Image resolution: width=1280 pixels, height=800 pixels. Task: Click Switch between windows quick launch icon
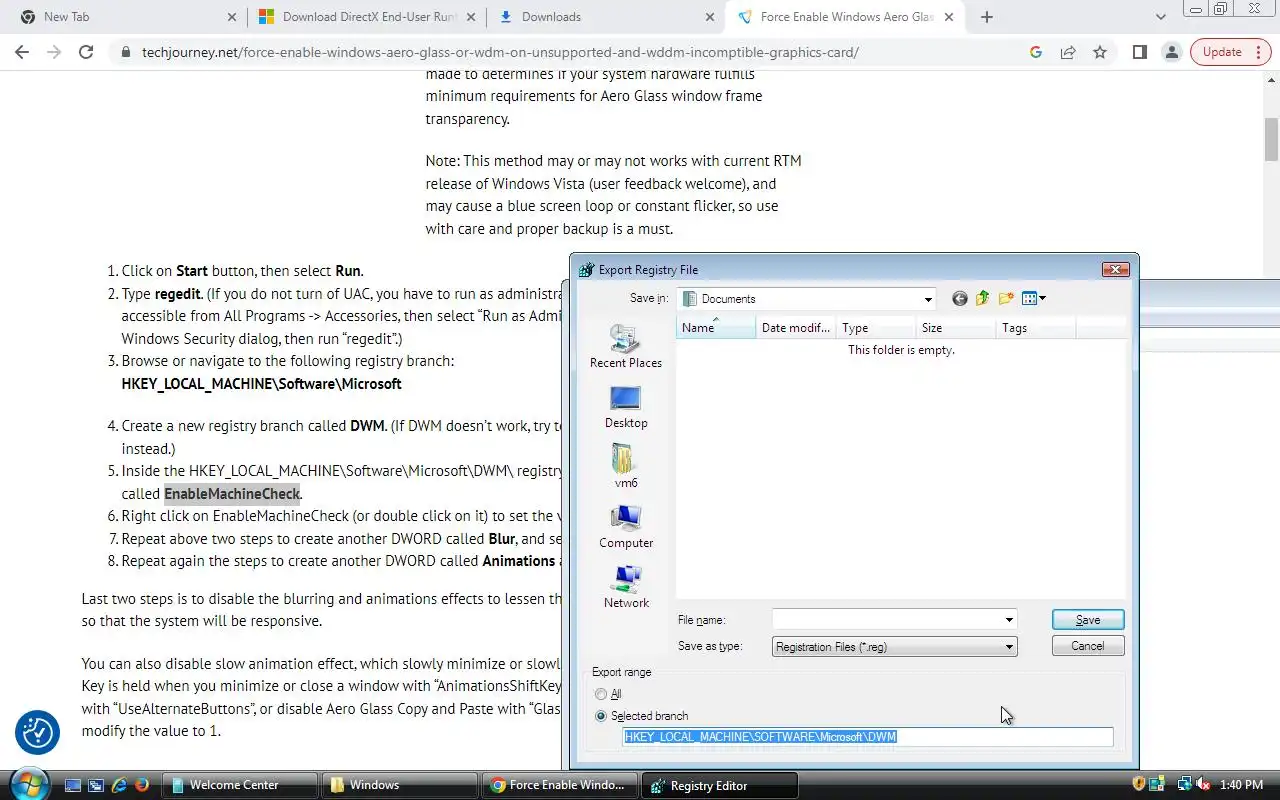click(x=96, y=785)
